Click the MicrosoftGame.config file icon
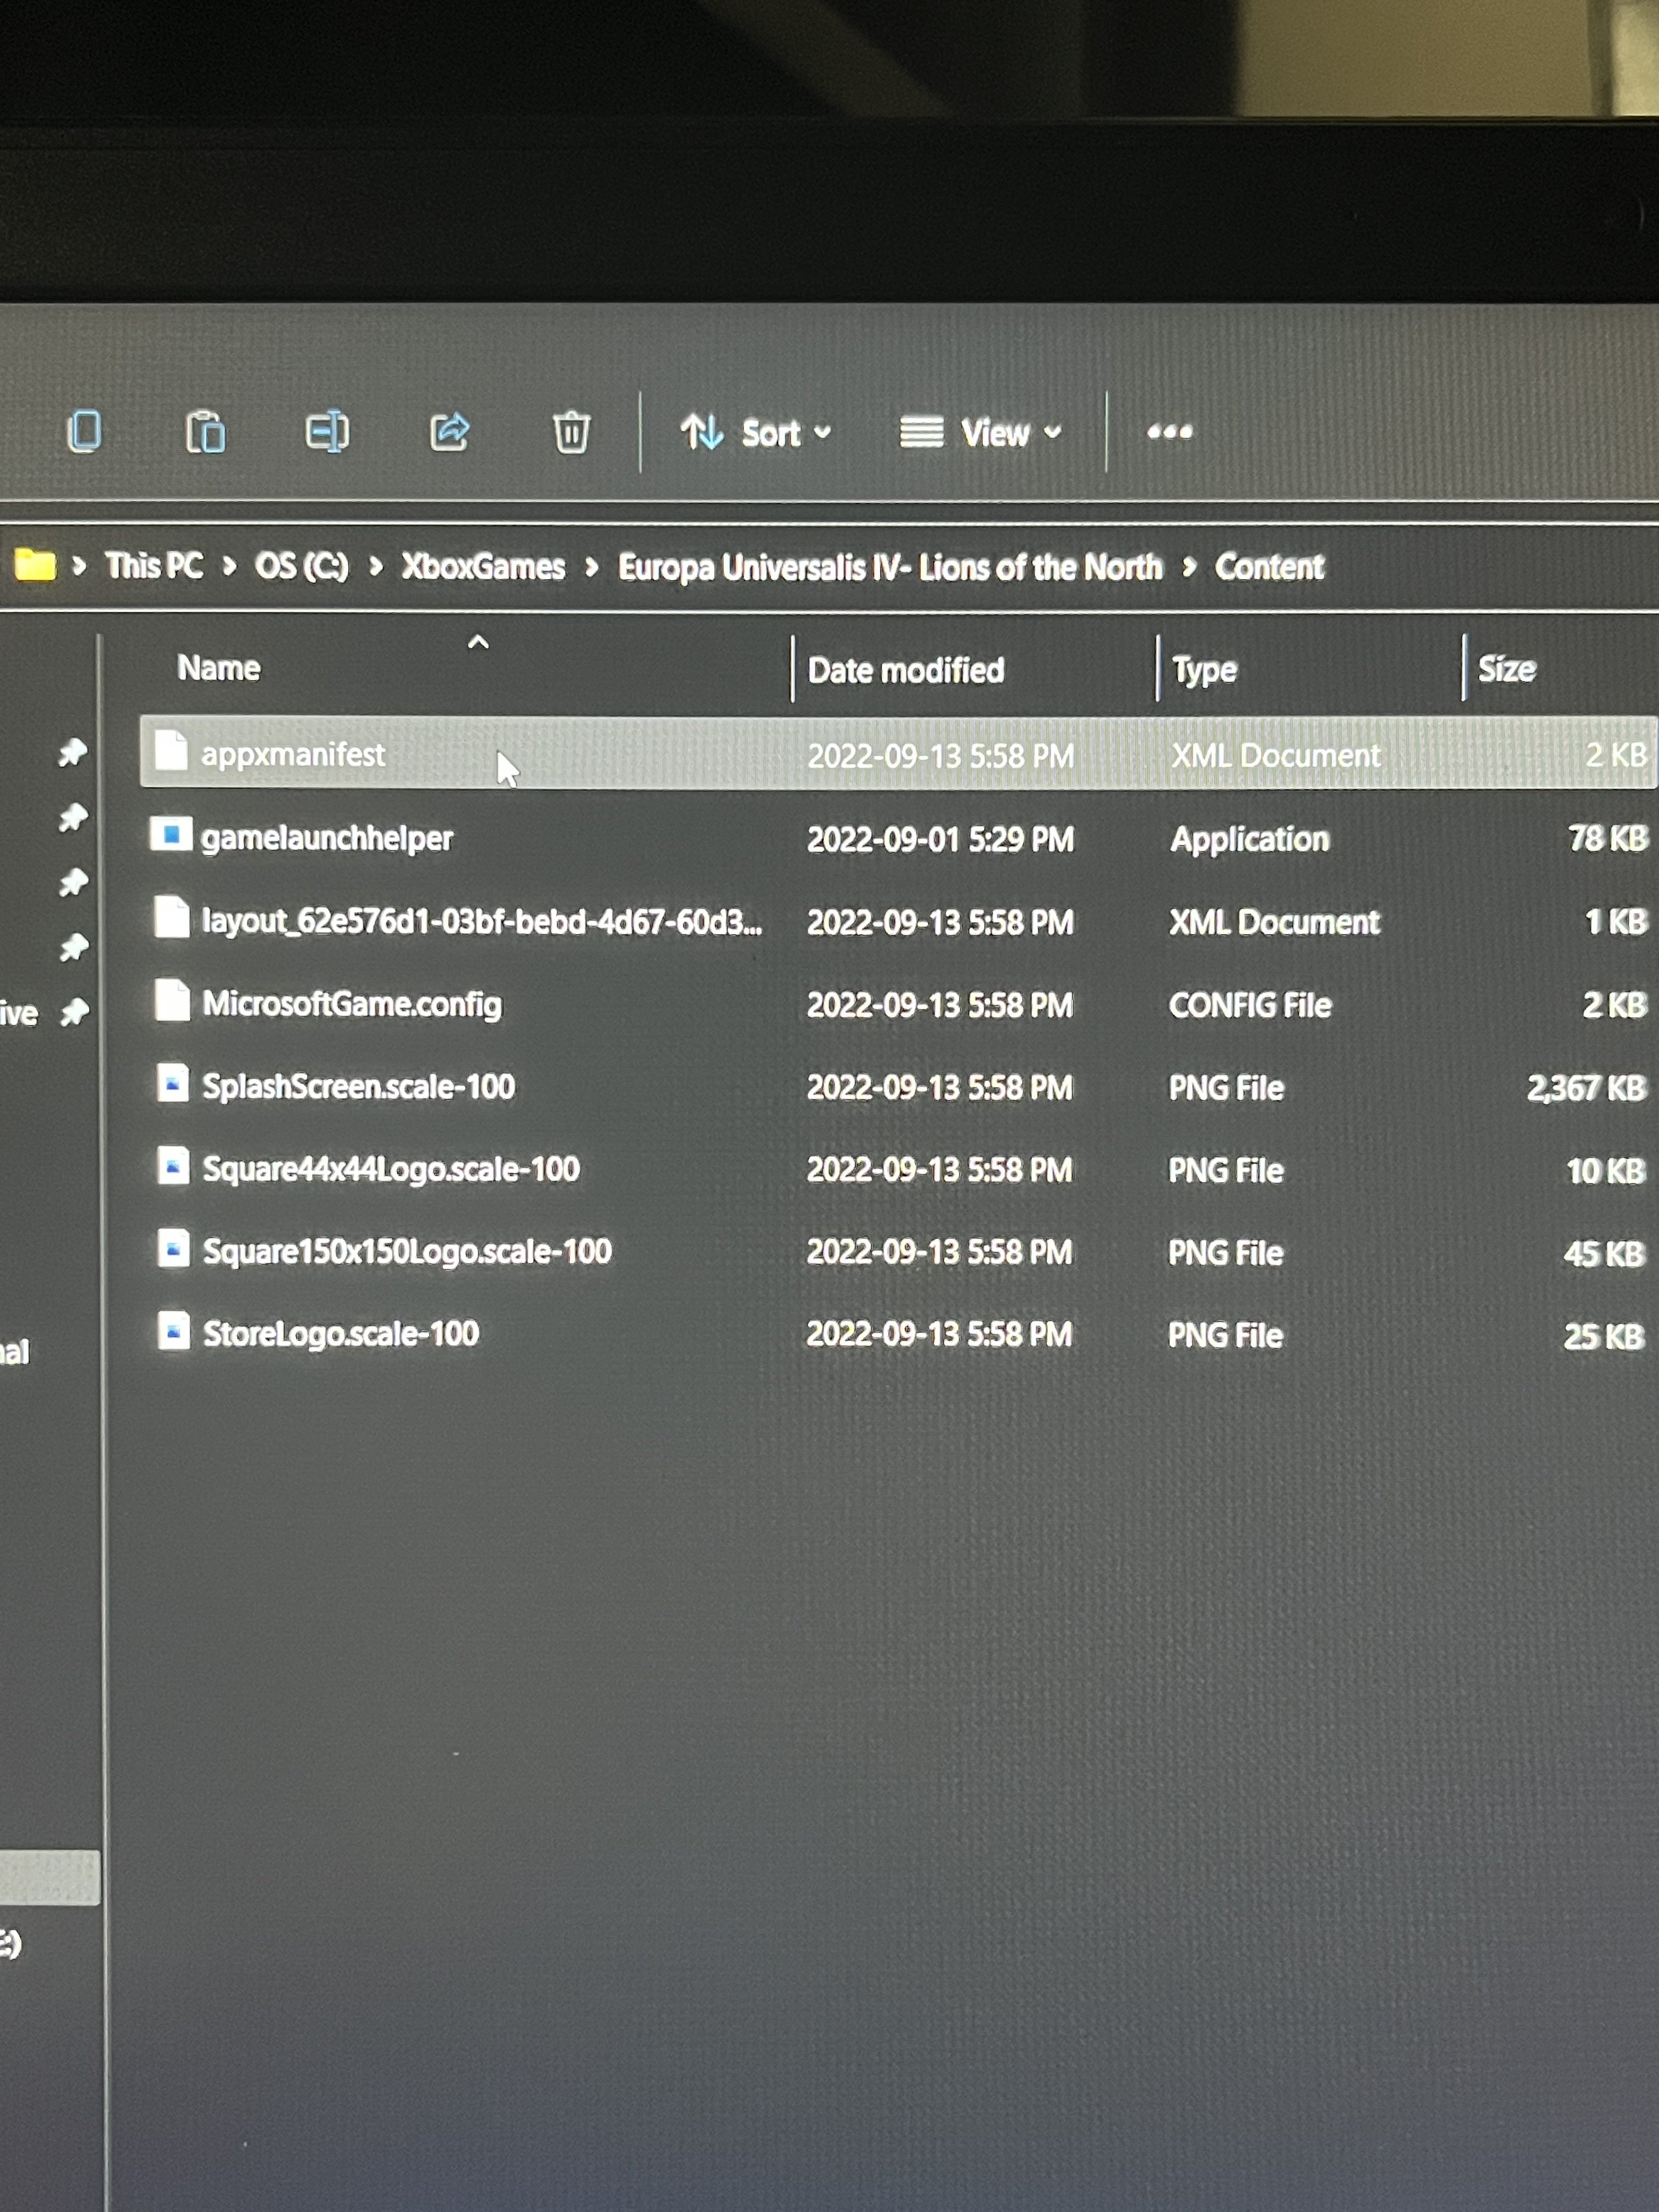 pos(173,1000)
